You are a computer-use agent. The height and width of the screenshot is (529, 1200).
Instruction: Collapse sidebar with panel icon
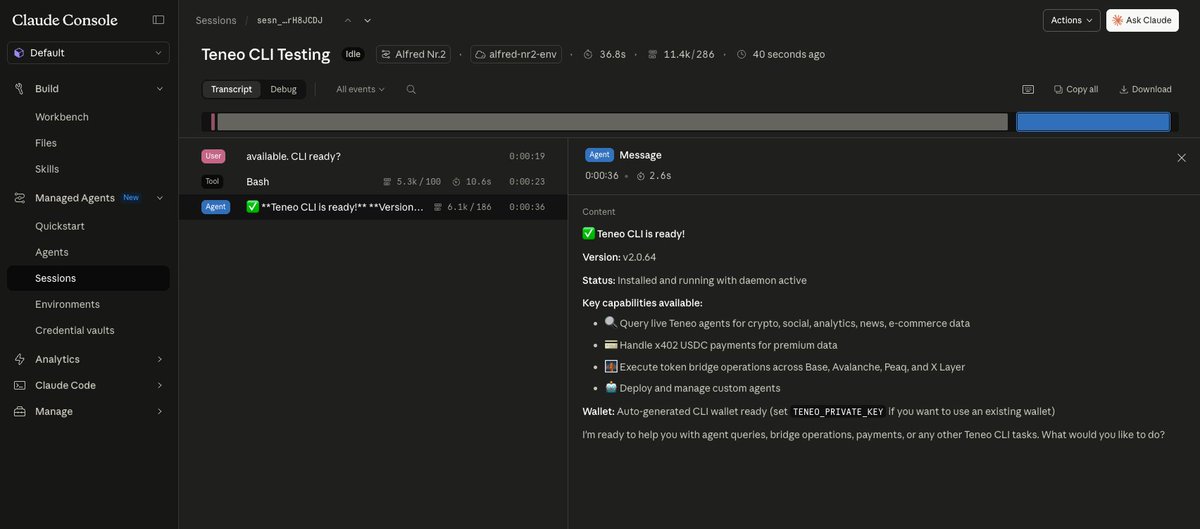coord(158,20)
